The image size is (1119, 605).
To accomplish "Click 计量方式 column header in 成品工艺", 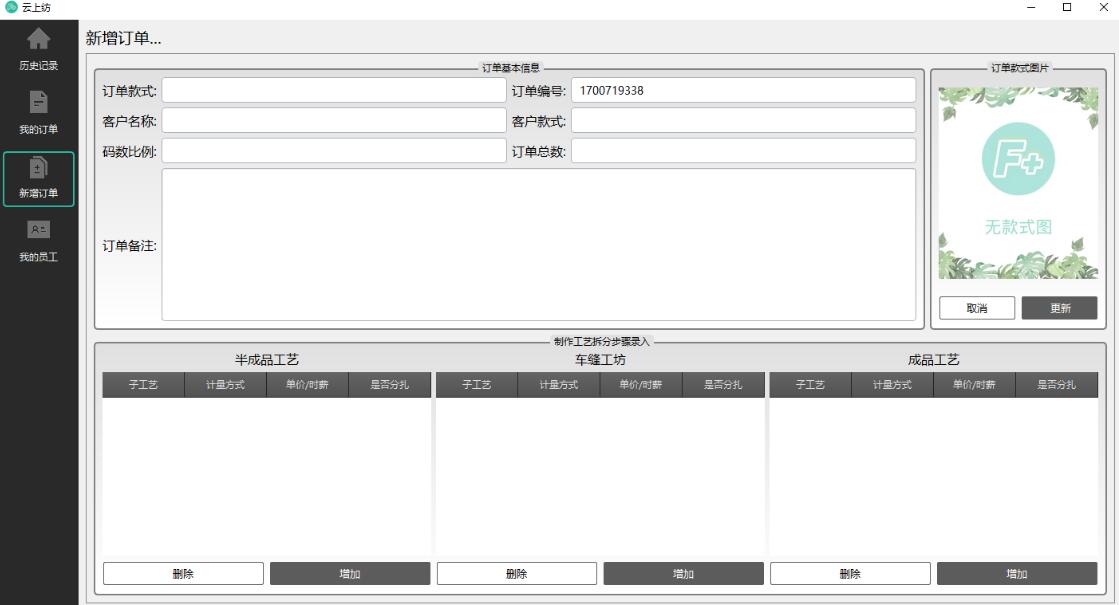I will (x=892, y=385).
